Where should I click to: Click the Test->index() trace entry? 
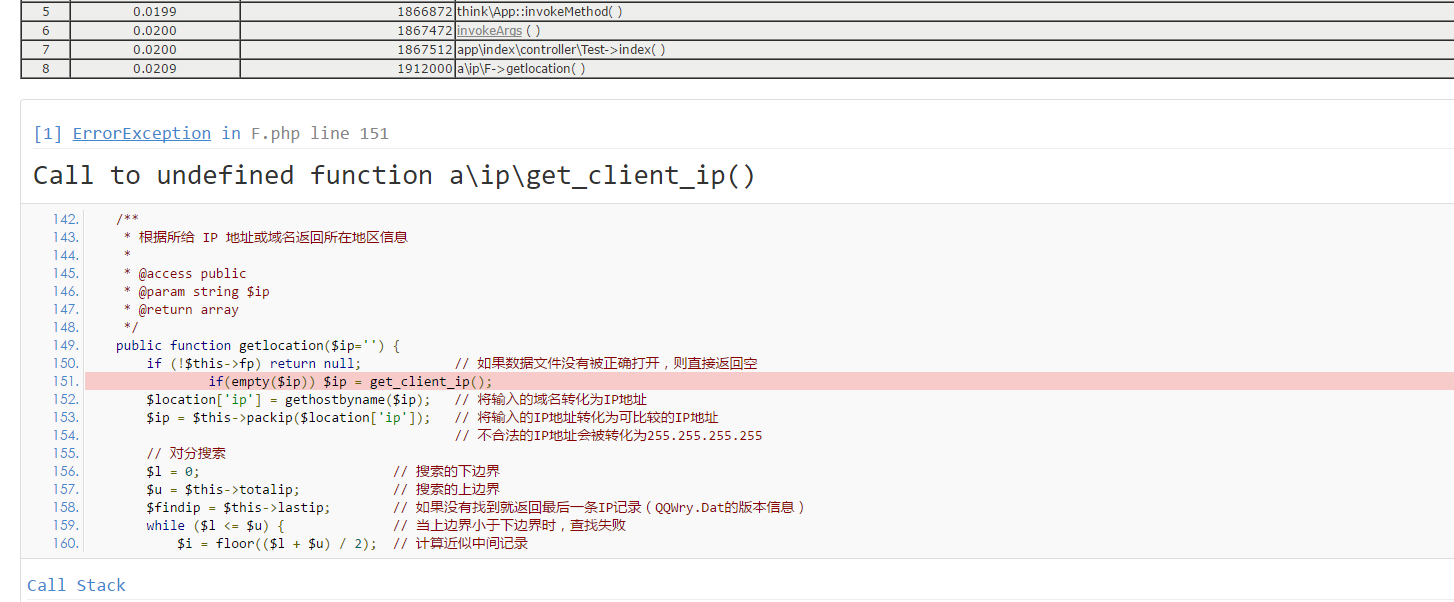tap(561, 50)
